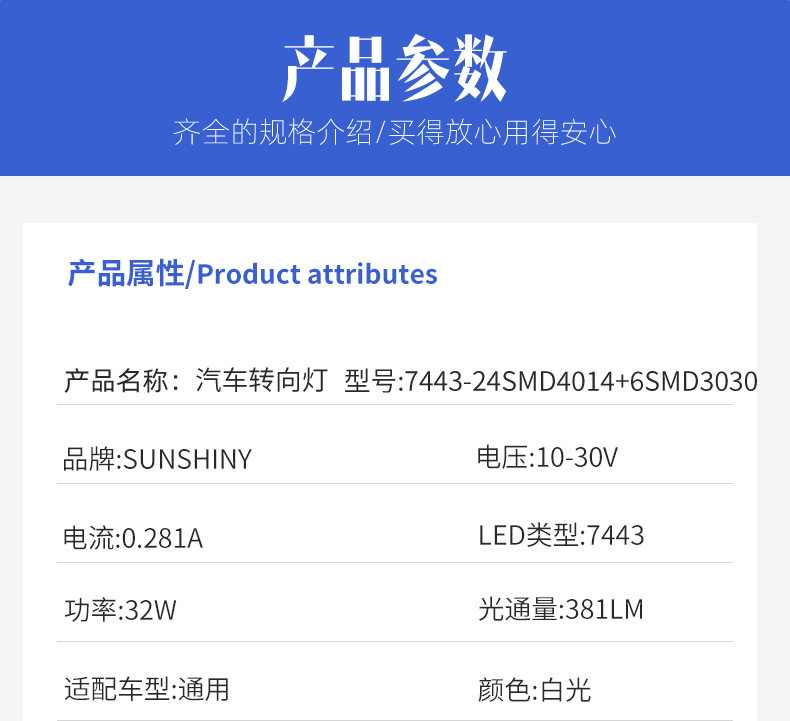Screen dimensions: 790x721
Task: Click the model number 7443-24SMD4014+6SMD3030
Action: point(581,381)
